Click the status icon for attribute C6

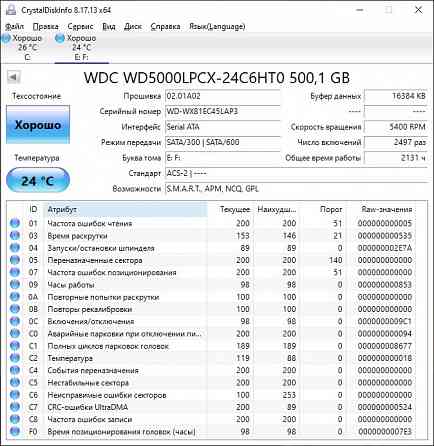pyautogui.click(x=15, y=395)
